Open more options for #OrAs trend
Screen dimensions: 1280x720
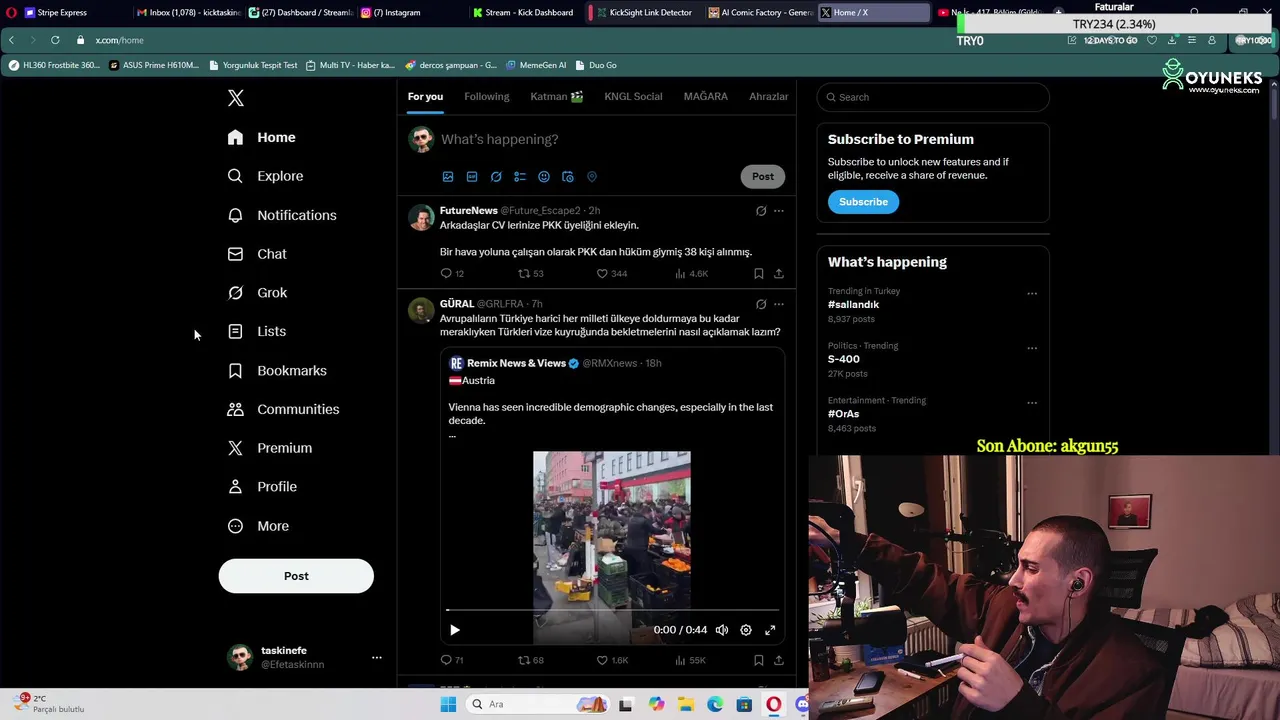[1032, 403]
